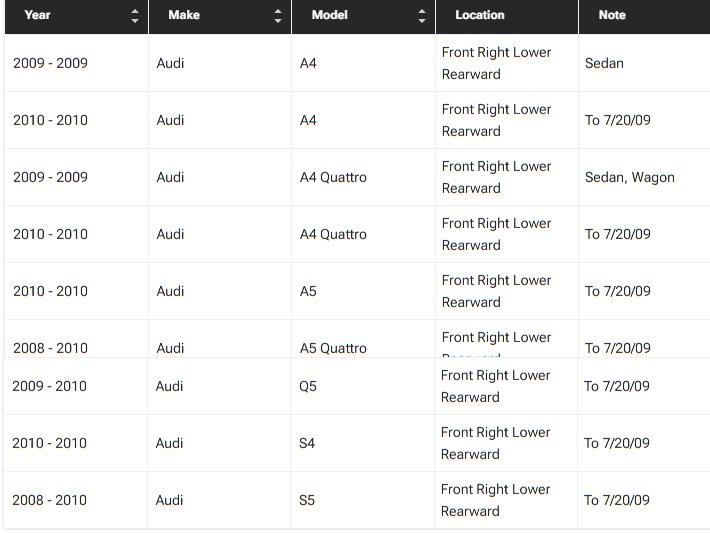Select the S5 model cell
The width and height of the screenshot is (710, 533).
point(307,500)
